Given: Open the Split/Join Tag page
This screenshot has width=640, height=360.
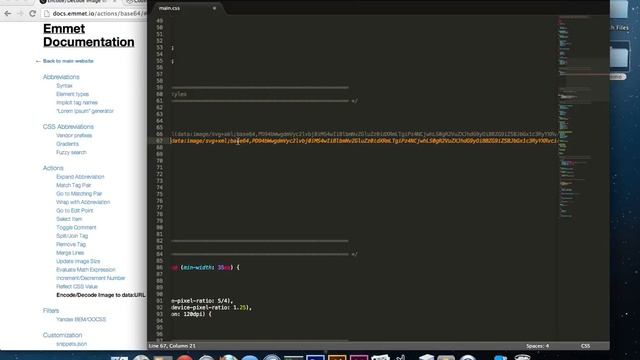Looking at the screenshot, I should pyautogui.click(x=72, y=236).
